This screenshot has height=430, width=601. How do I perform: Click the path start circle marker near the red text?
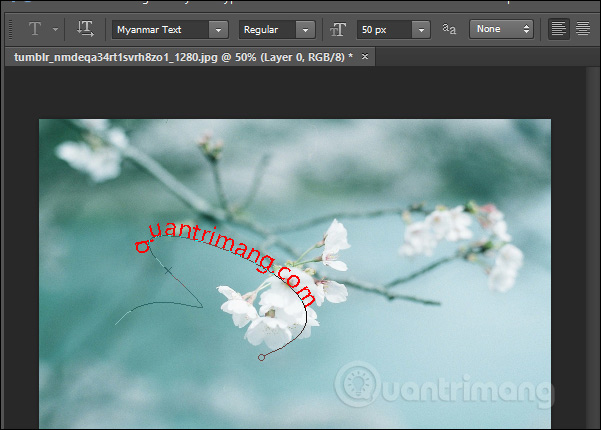click(x=142, y=246)
